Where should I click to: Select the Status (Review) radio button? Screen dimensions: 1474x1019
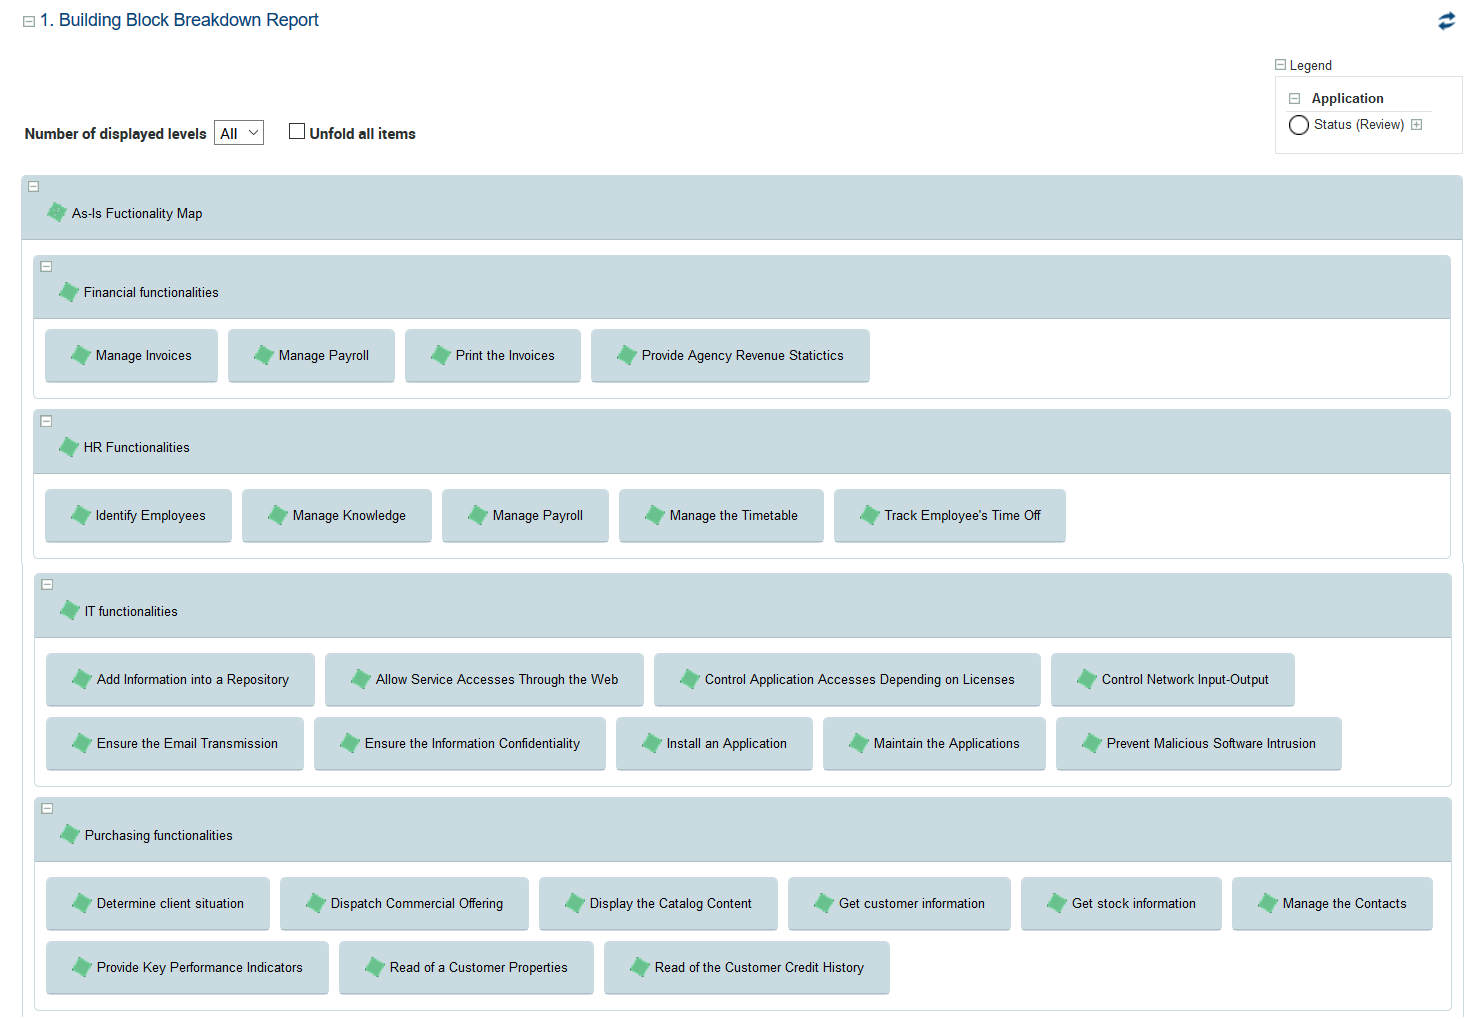pyautogui.click(x=1299, y=125)
